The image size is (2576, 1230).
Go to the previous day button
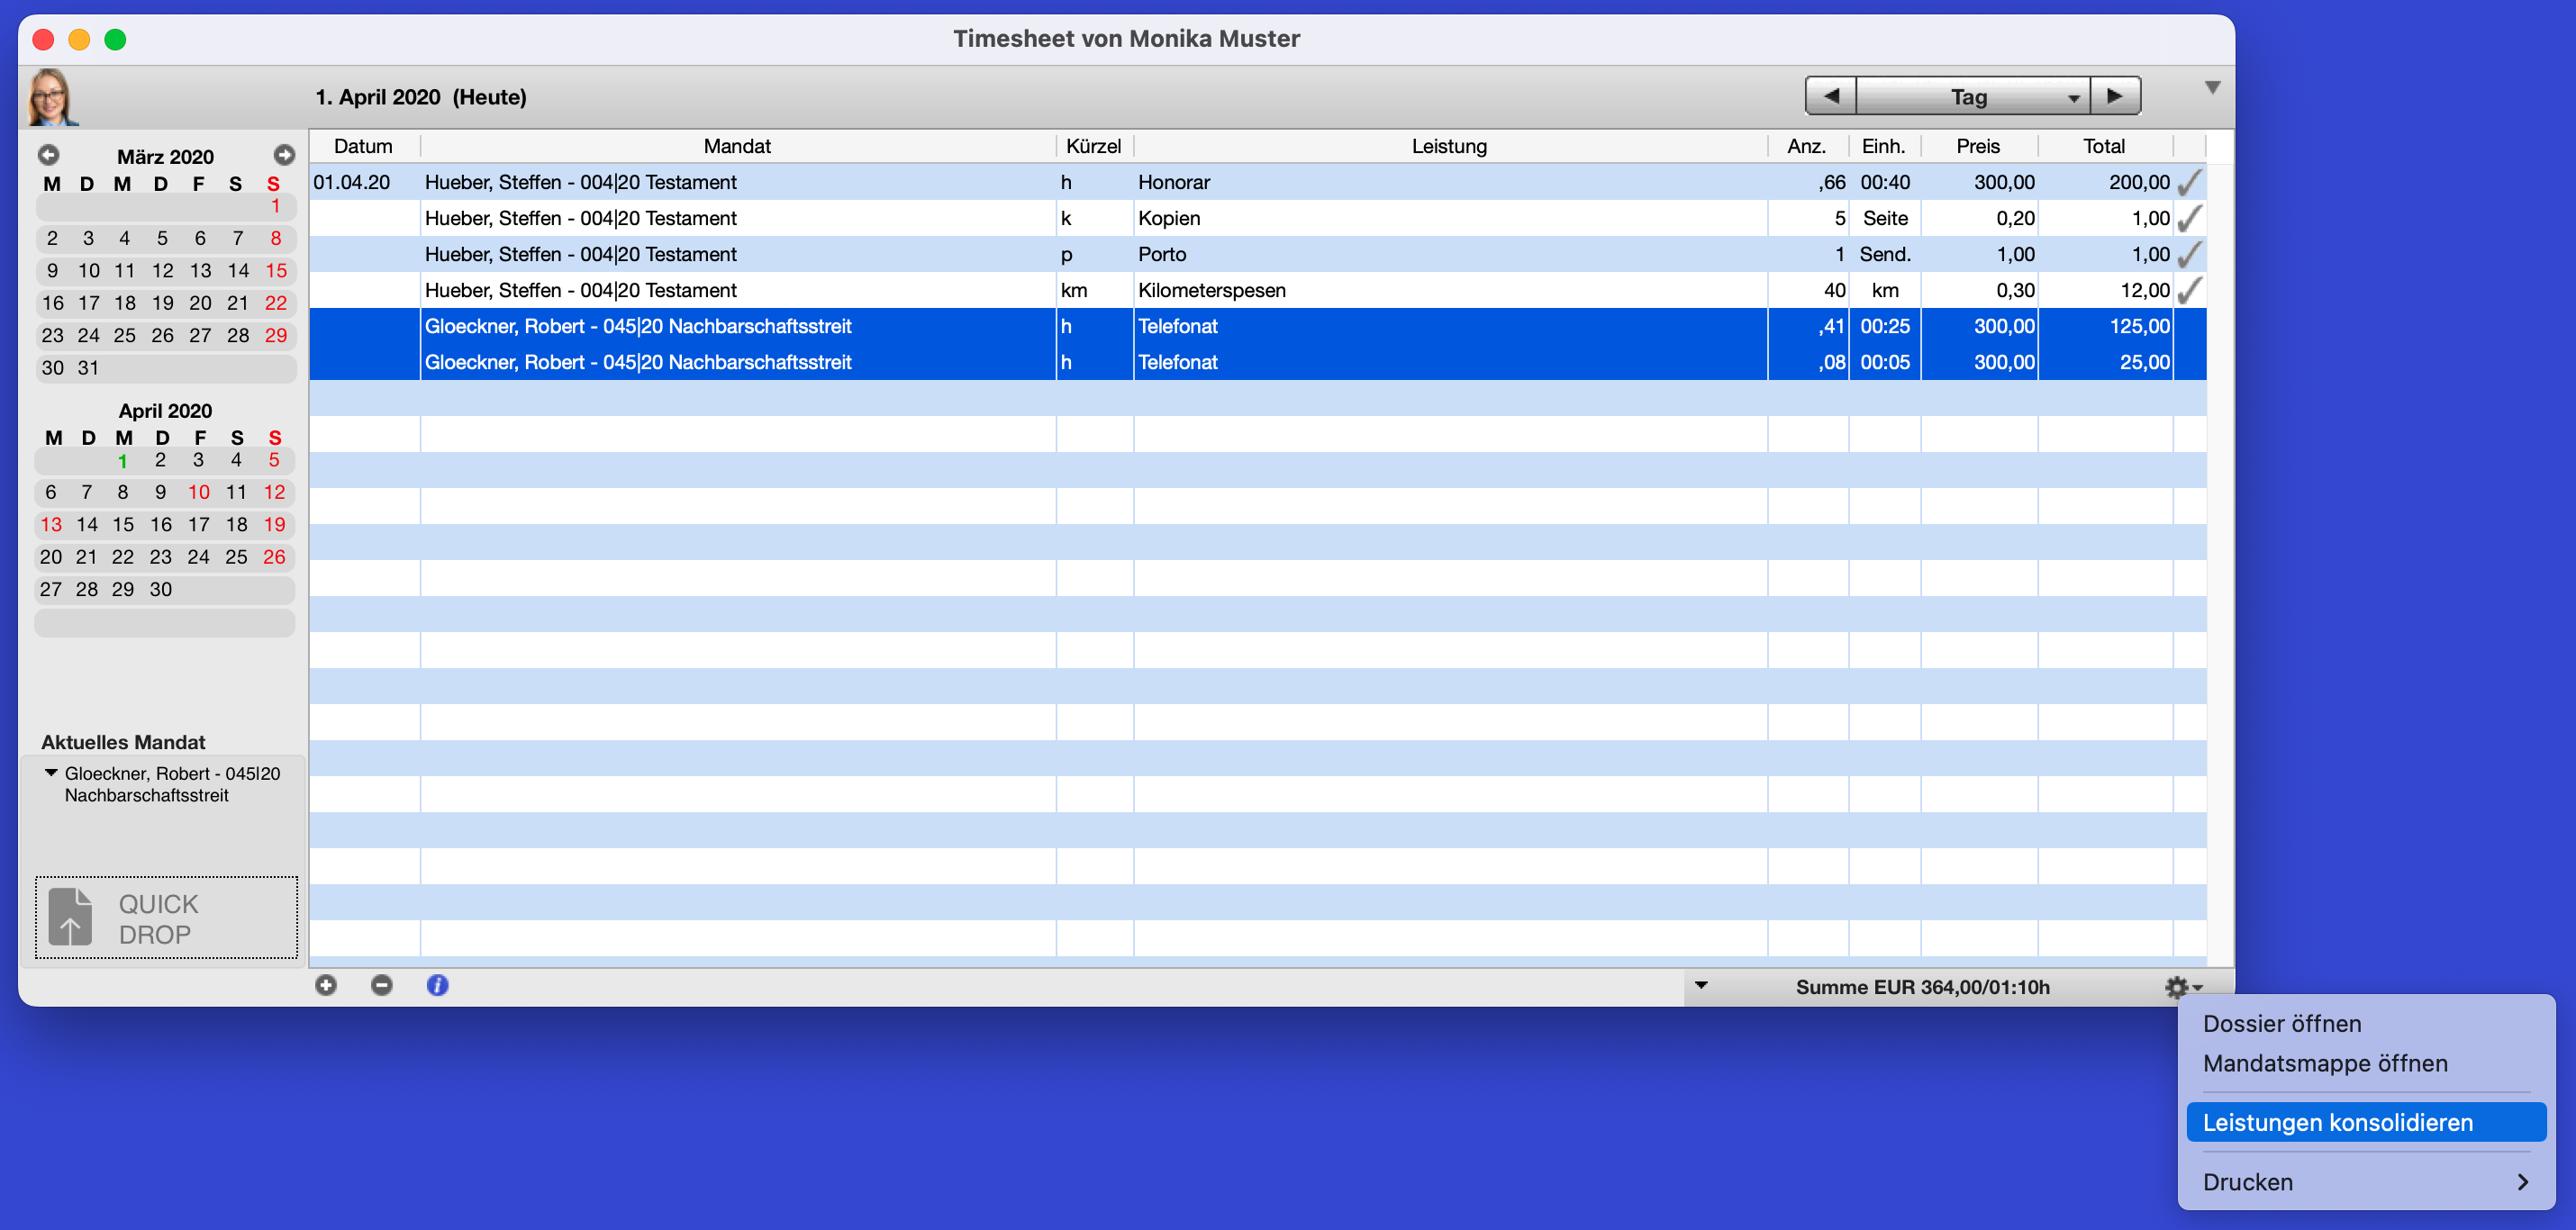tap(1831, 97)
